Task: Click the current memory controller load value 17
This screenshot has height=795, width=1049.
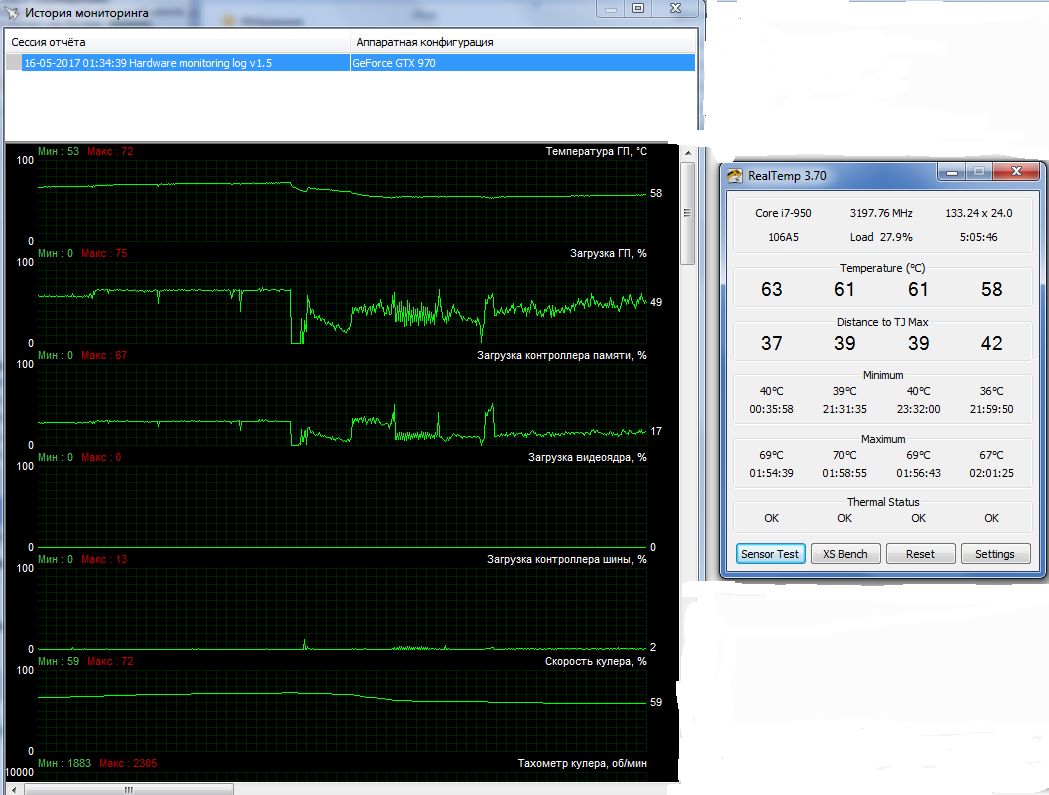Action: (x=656, y=431)
